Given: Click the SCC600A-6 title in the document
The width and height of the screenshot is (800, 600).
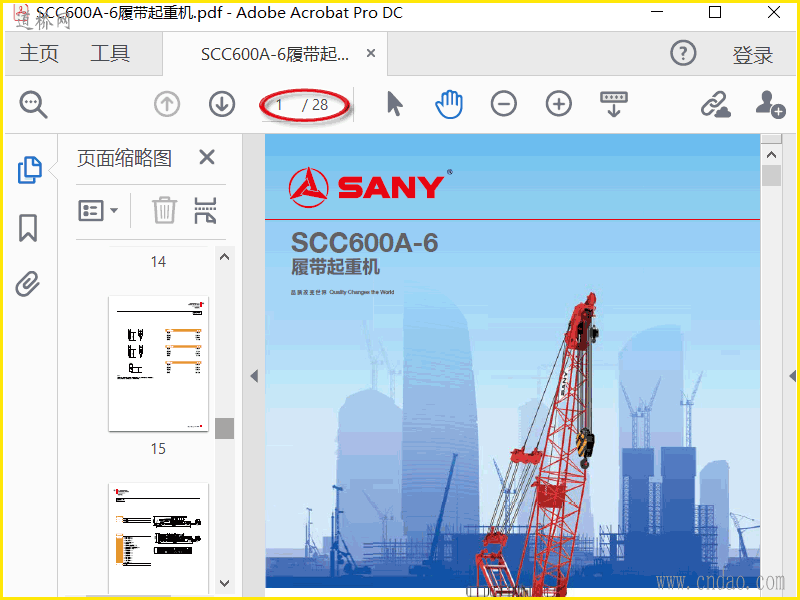Looking at the screenshot, I should click(x=364, y=243).
